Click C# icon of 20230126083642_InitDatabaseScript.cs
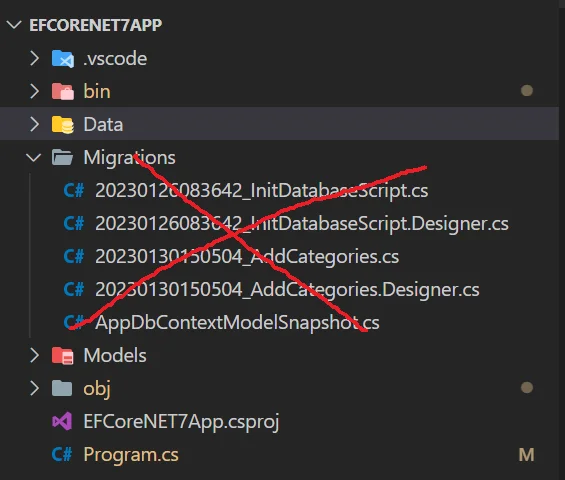 (74, 190)
